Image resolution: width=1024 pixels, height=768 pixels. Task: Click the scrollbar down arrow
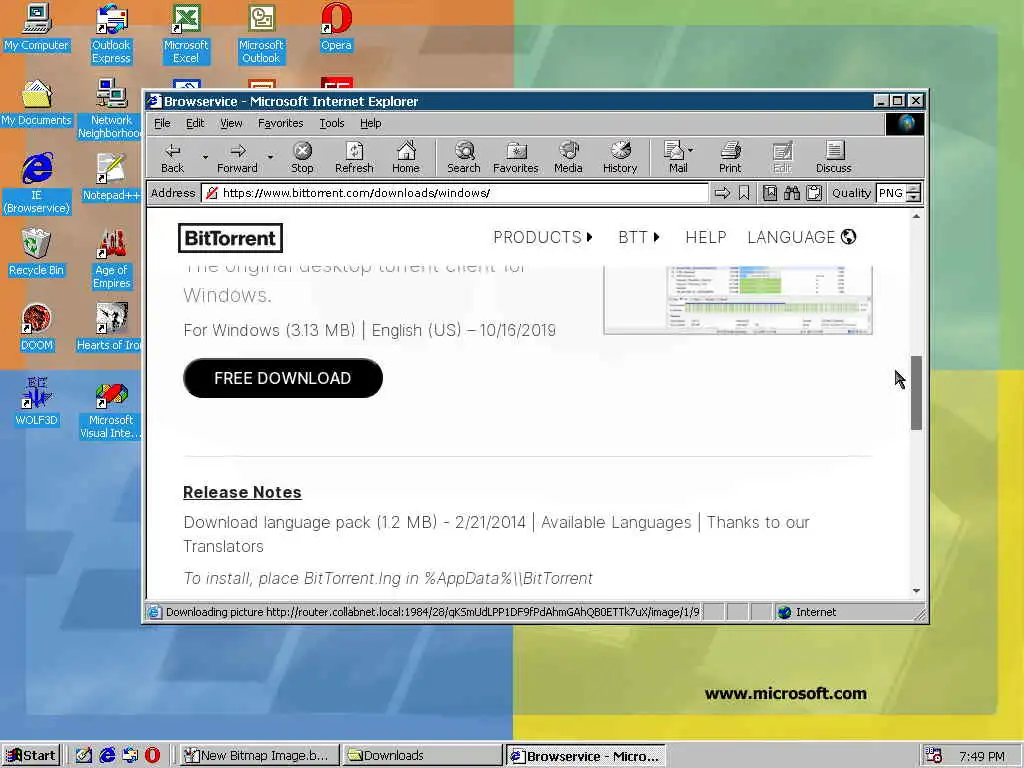916,590
